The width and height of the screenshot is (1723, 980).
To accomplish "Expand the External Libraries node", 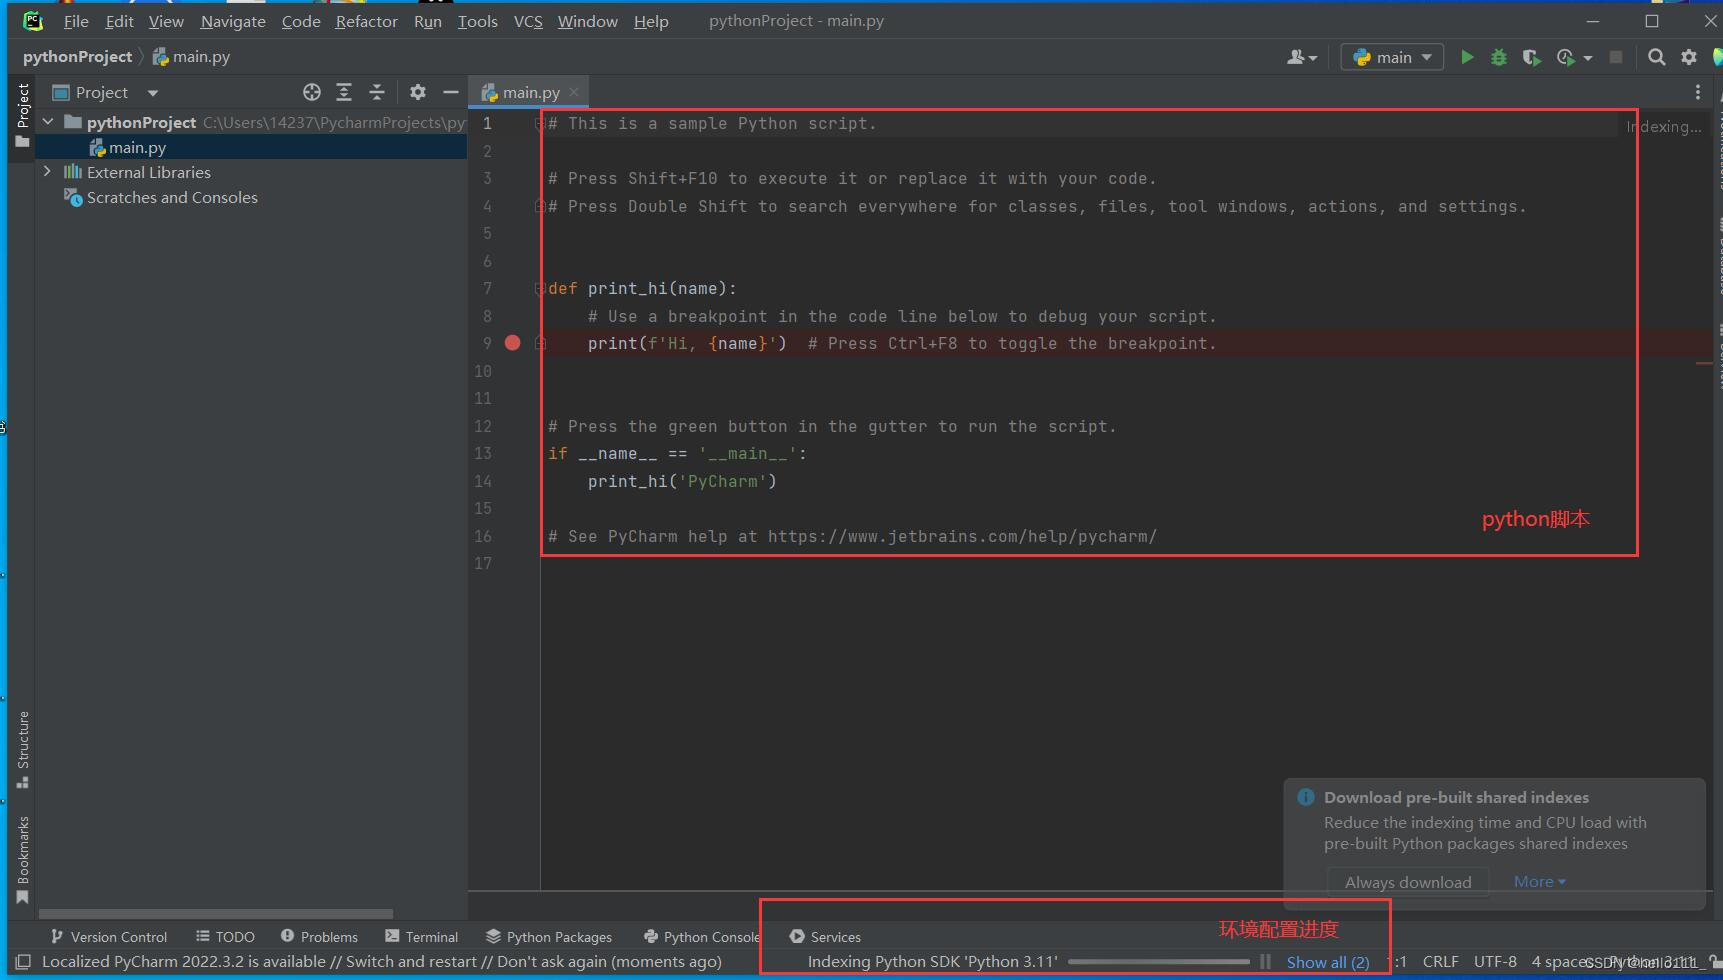I will point(47,172).
